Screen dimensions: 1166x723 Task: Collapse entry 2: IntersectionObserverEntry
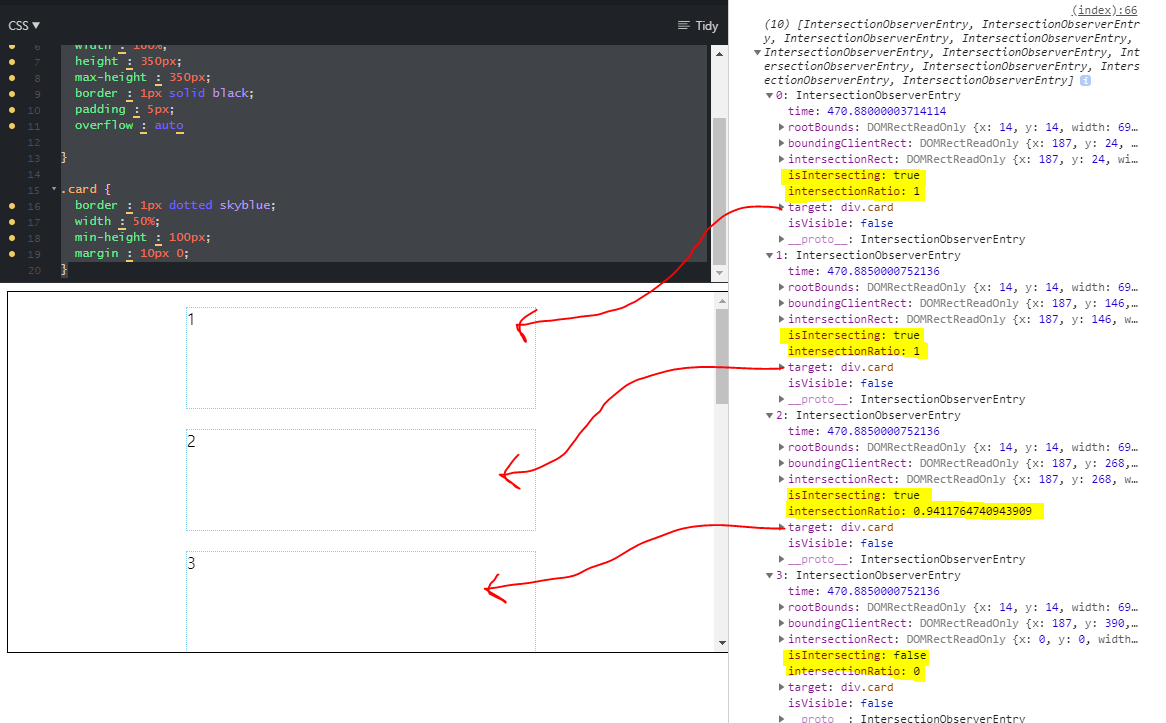(770, 415)
